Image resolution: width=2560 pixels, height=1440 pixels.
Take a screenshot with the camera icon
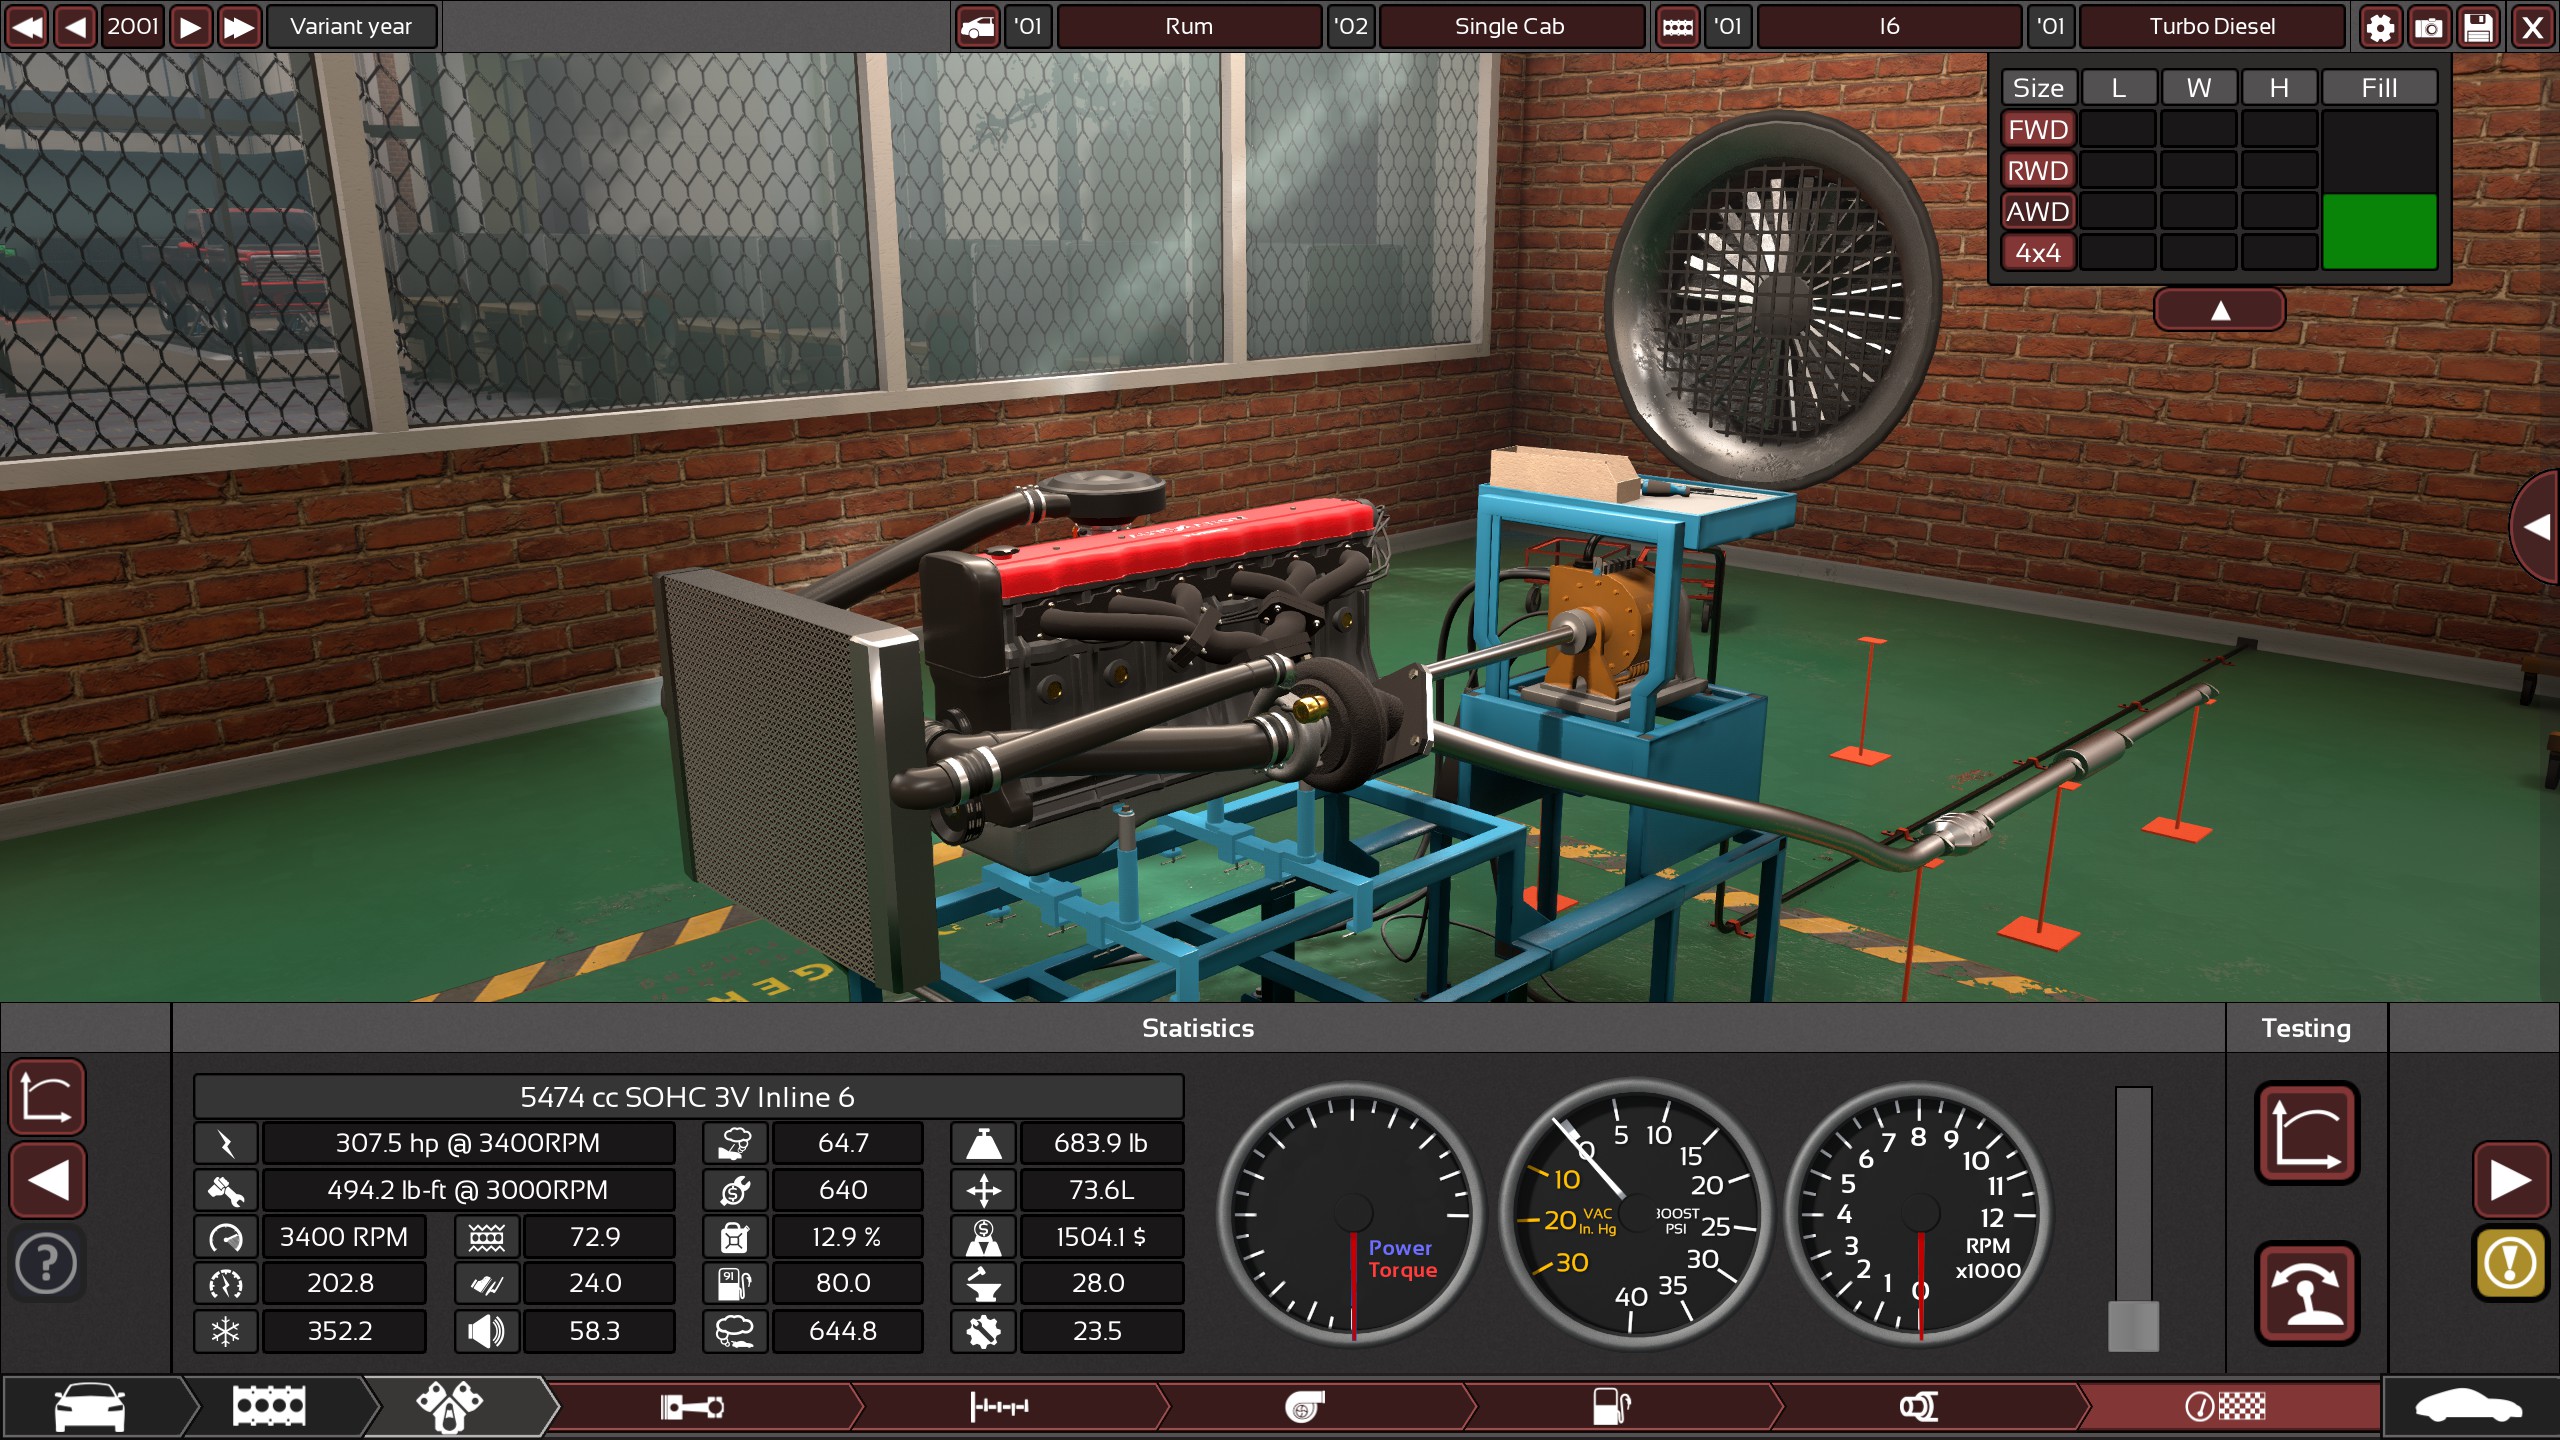point(2429,27)
